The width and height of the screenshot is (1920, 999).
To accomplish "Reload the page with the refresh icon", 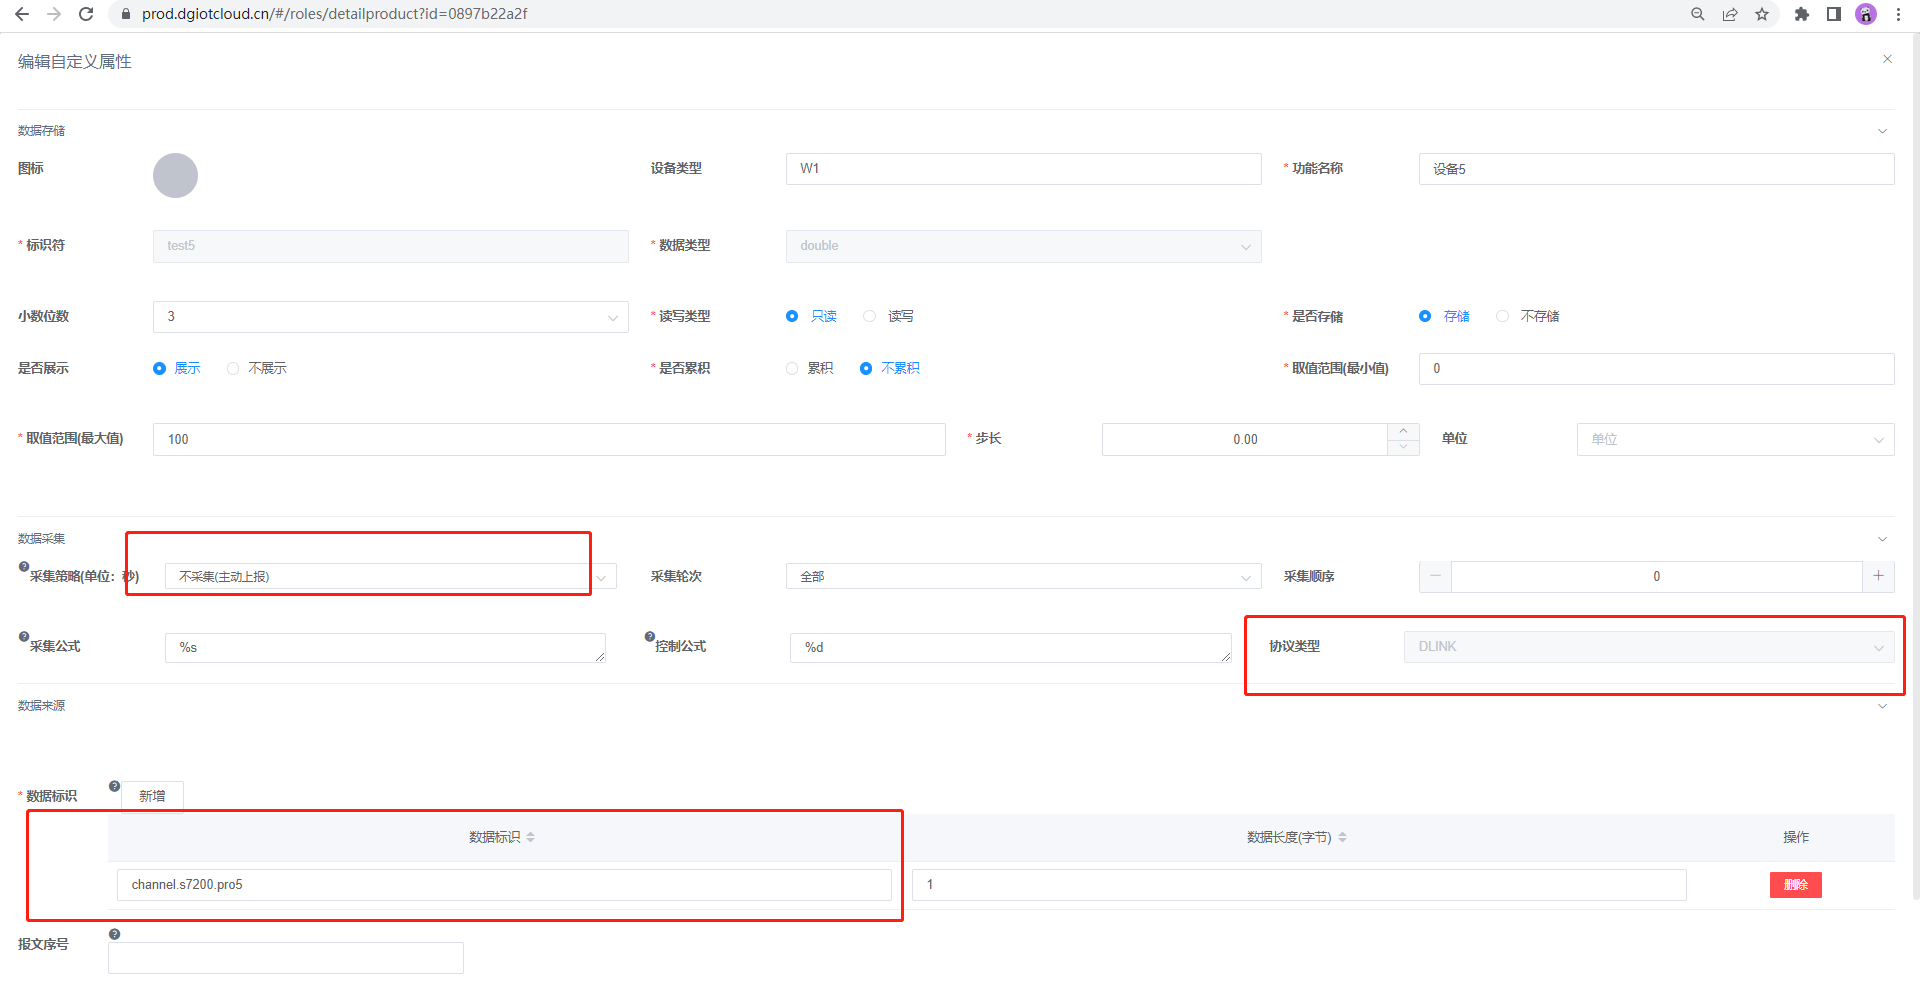I will coord(85,14).
